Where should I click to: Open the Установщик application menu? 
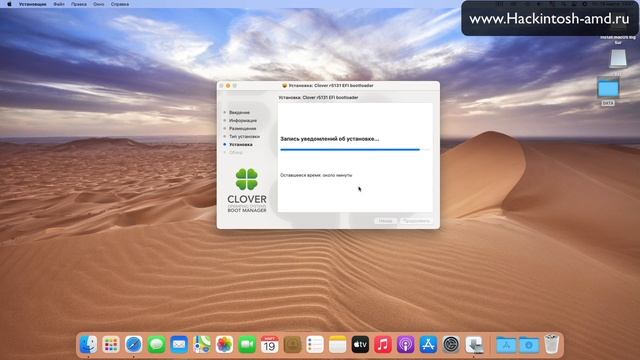33,4
